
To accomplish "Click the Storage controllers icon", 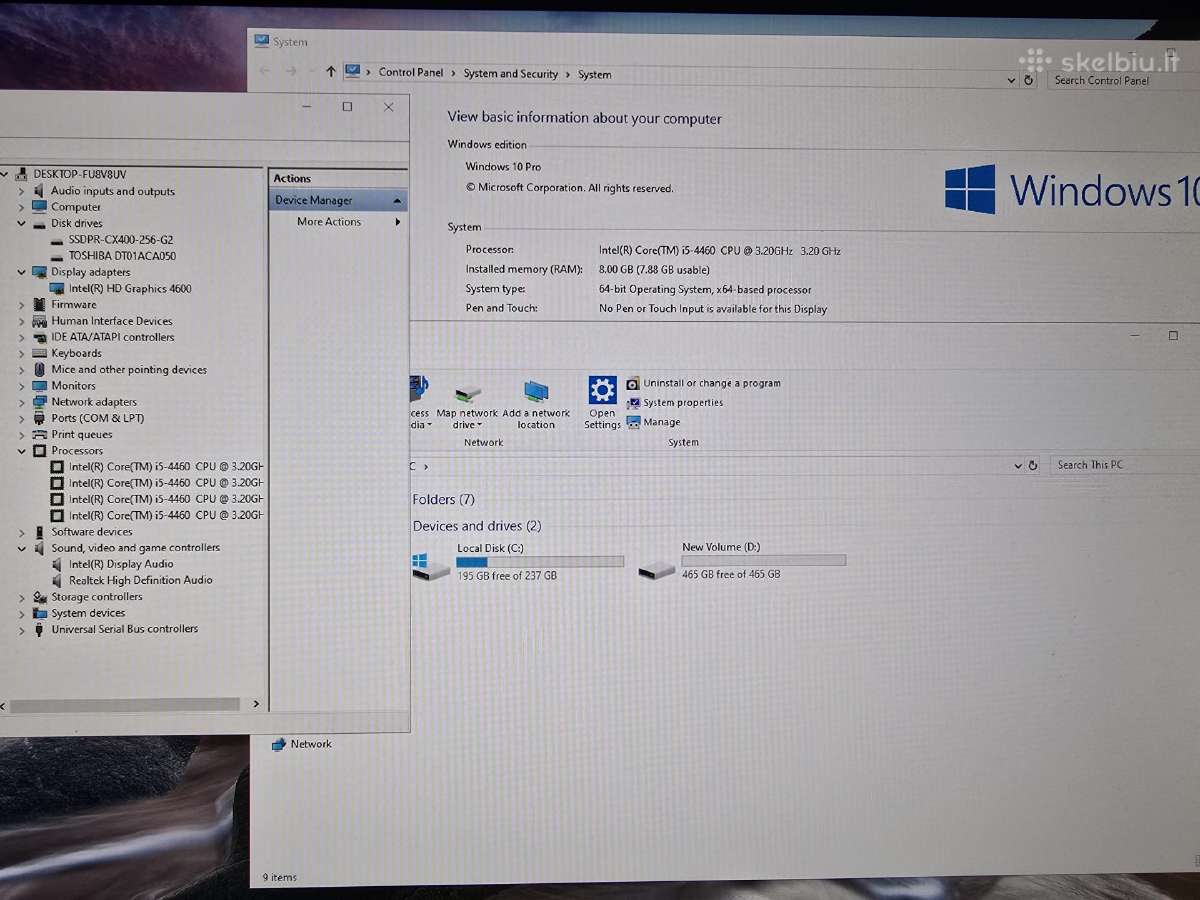I will tap(40, 597).
